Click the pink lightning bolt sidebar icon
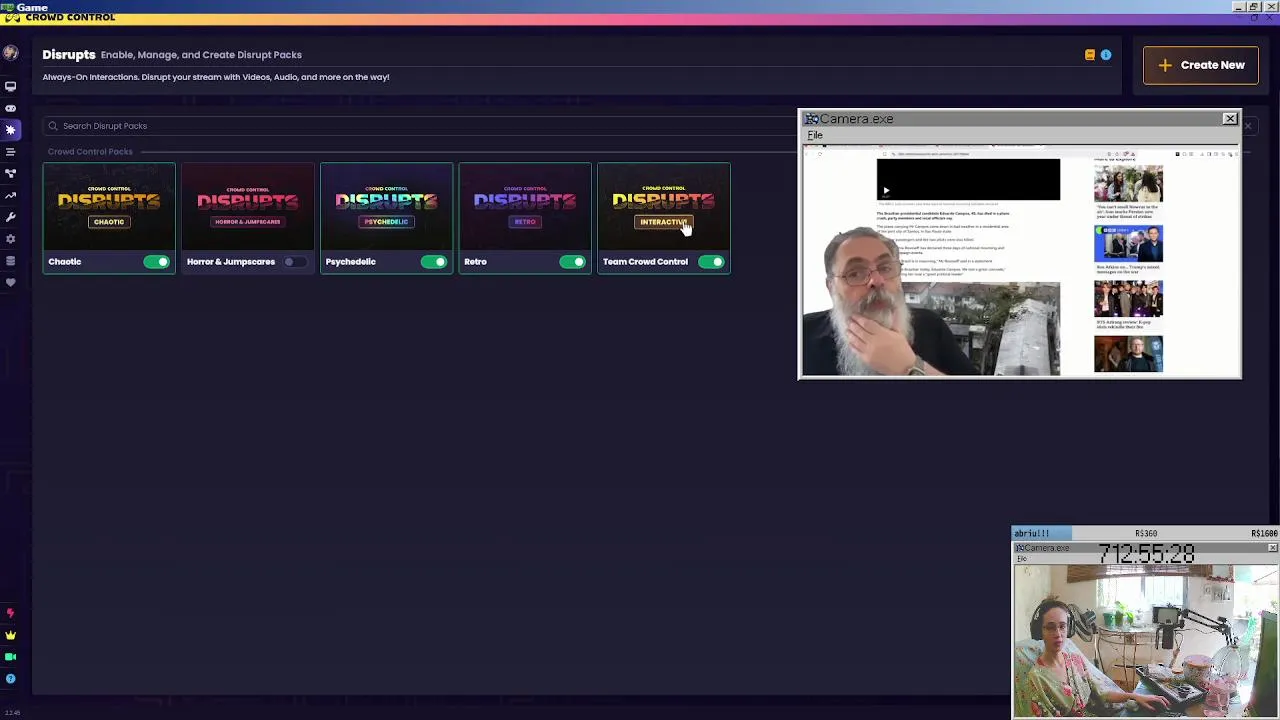 [x=10, y=613]
